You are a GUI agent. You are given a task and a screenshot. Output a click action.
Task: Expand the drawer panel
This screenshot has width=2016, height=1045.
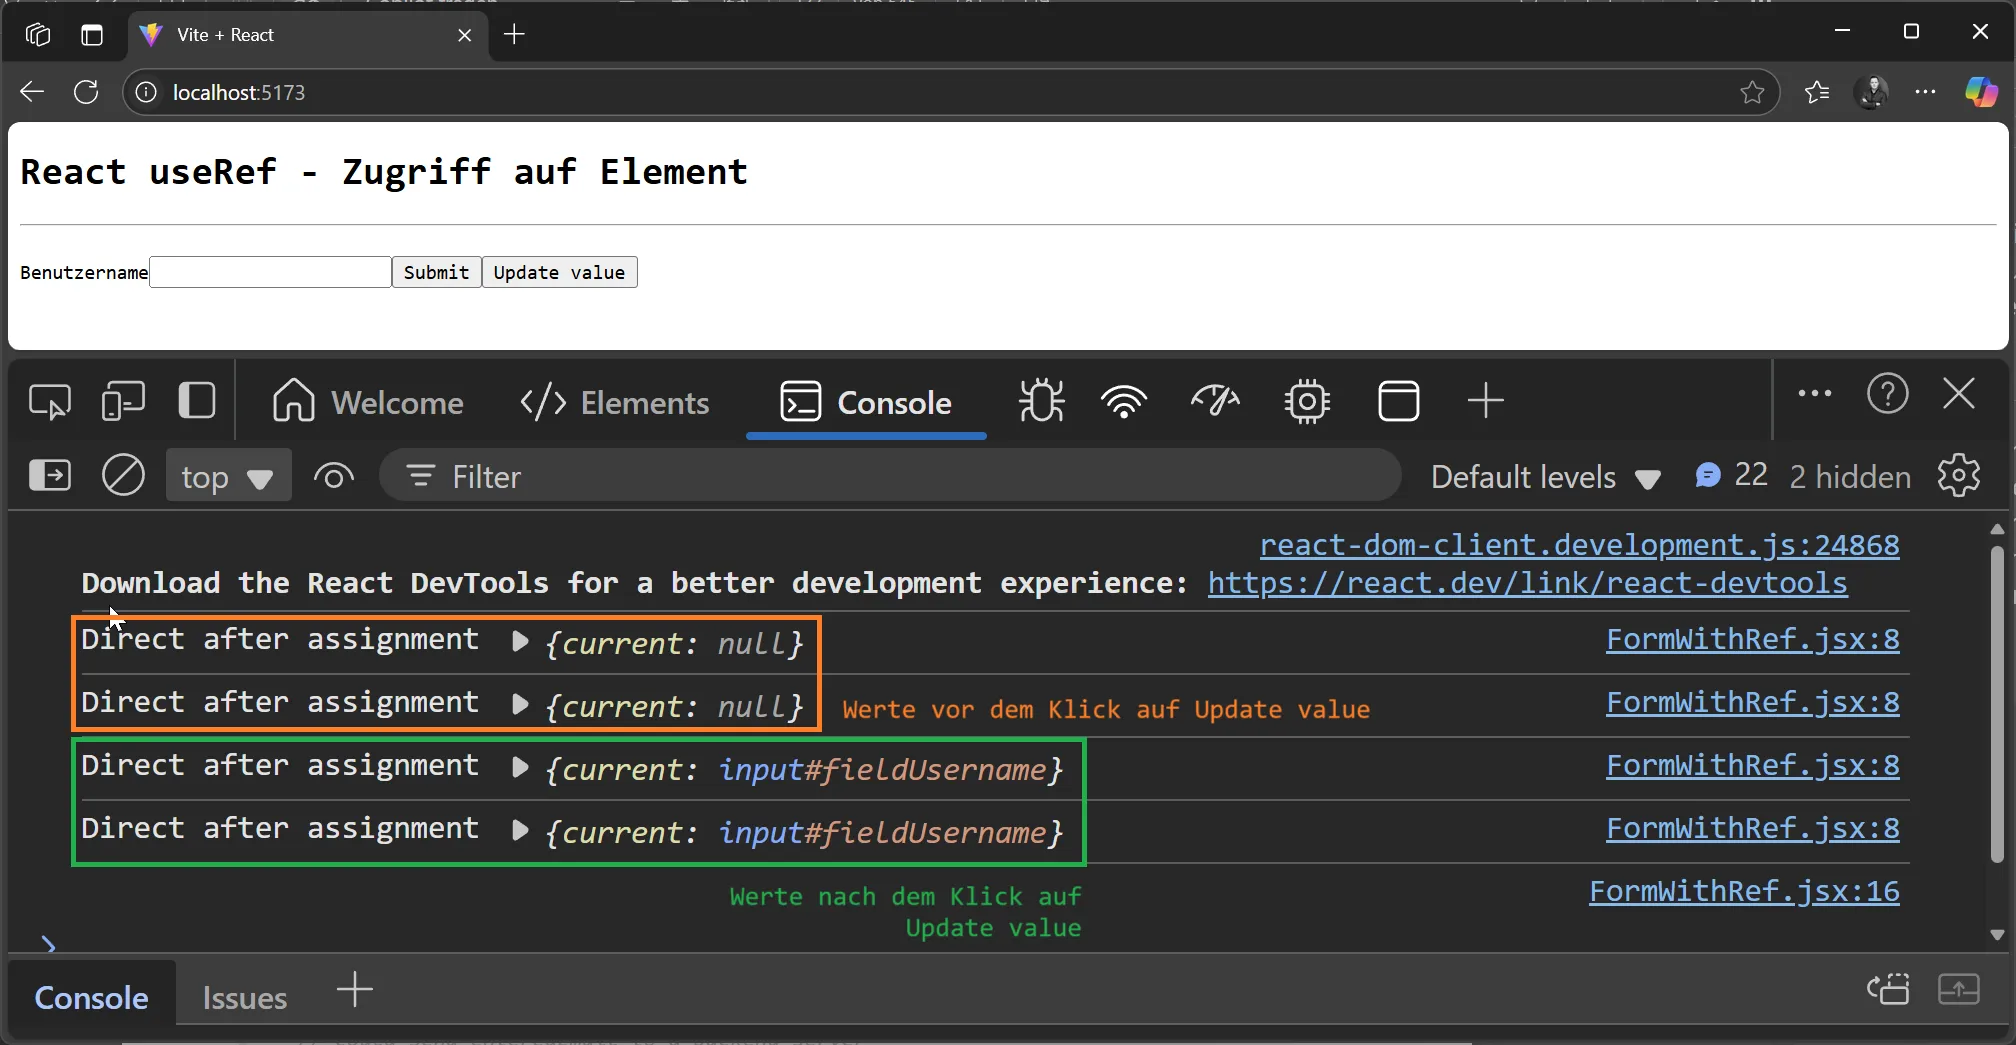pyautogui.click(x=1958, y=990)
